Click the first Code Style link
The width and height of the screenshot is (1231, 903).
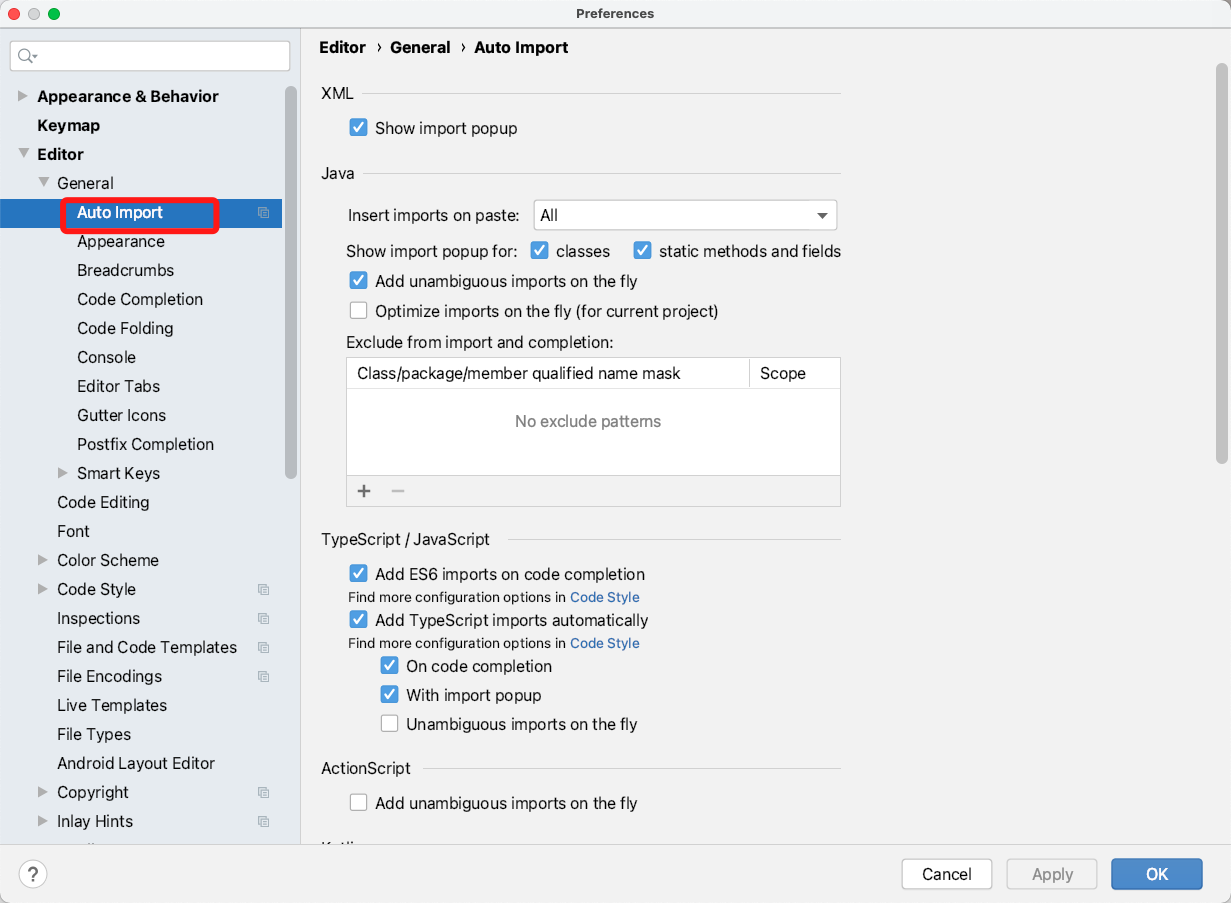pyautogui.click(x=604, y=597)
